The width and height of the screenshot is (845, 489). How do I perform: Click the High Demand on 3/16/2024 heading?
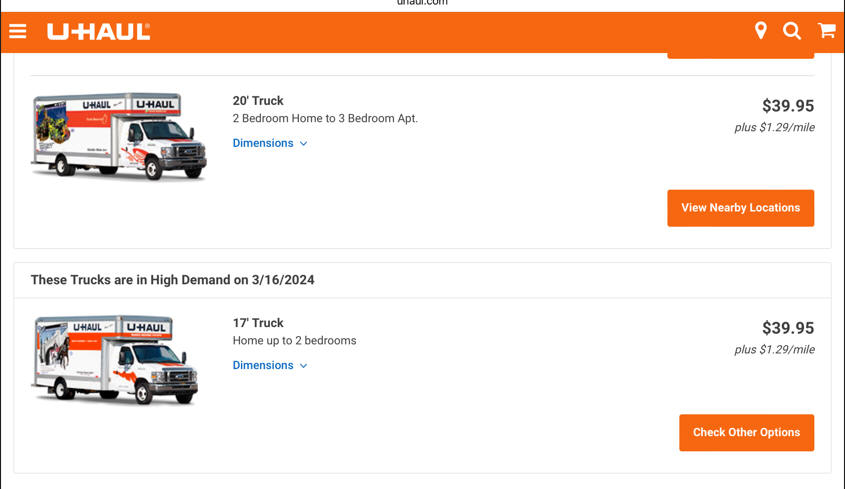172,280
